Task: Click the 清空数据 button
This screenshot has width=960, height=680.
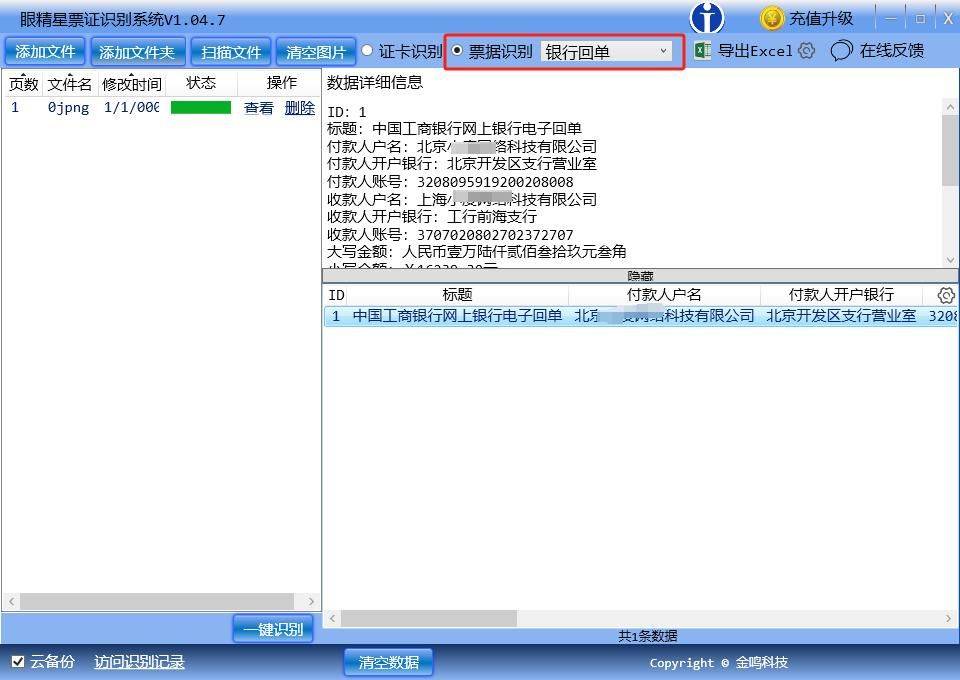Action: click(388, 662)
